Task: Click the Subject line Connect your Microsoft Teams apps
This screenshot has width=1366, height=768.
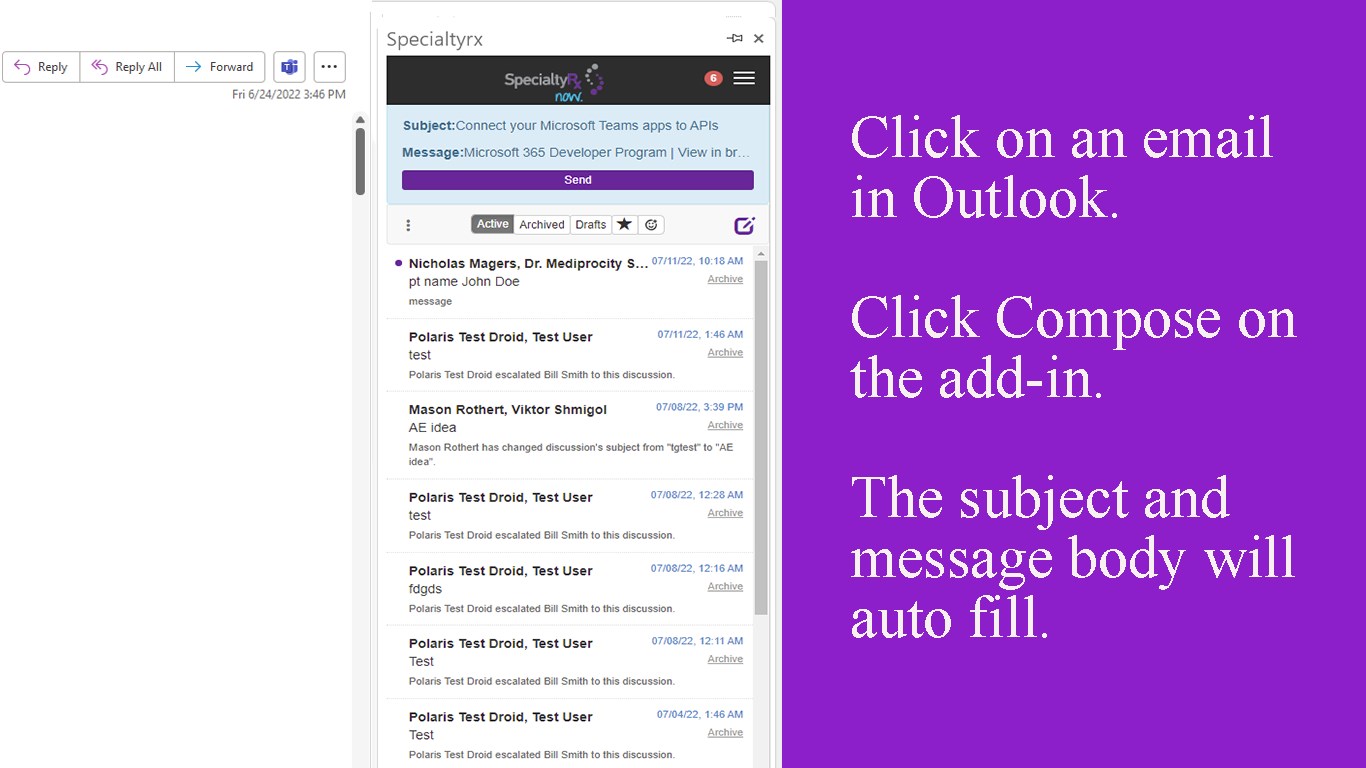Action: 560,126
